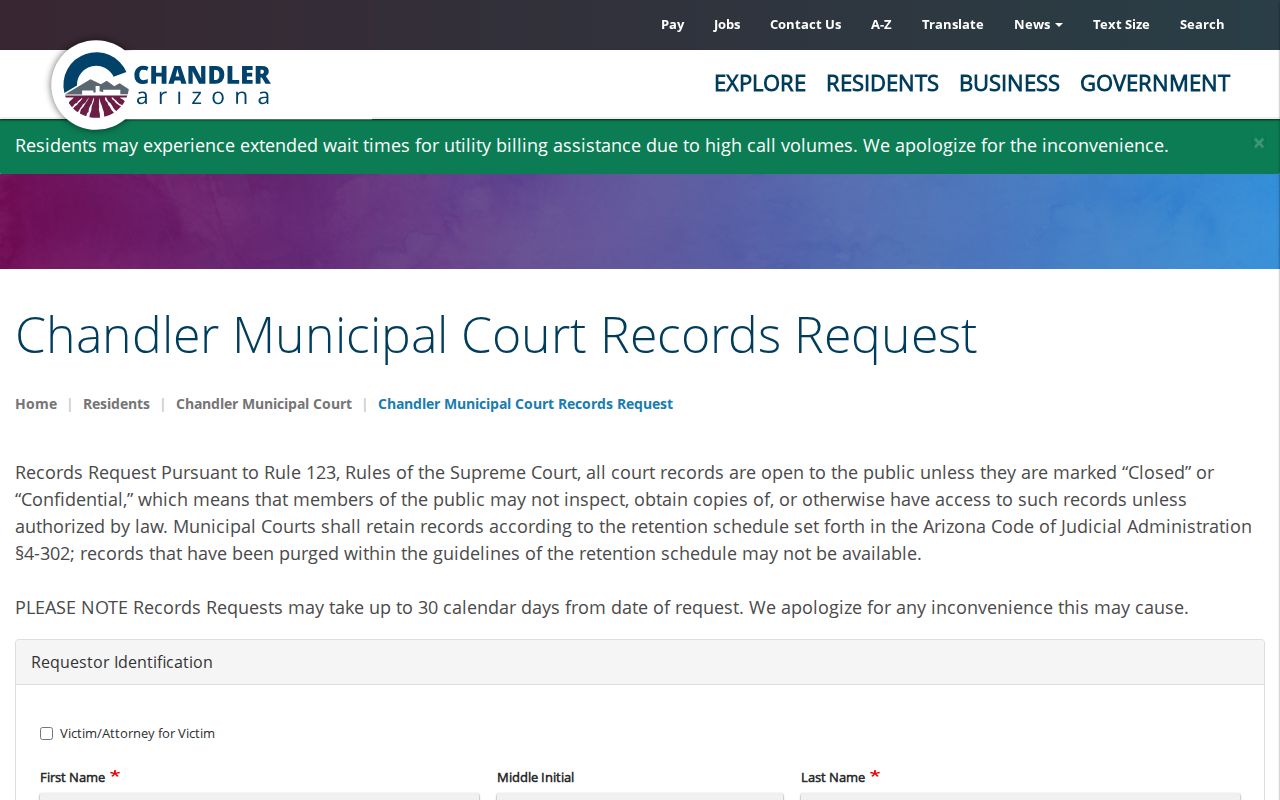This screenshot has height=800, width=1280.
Task: Open the Search option in top bar
Action: coord(1201,24)
